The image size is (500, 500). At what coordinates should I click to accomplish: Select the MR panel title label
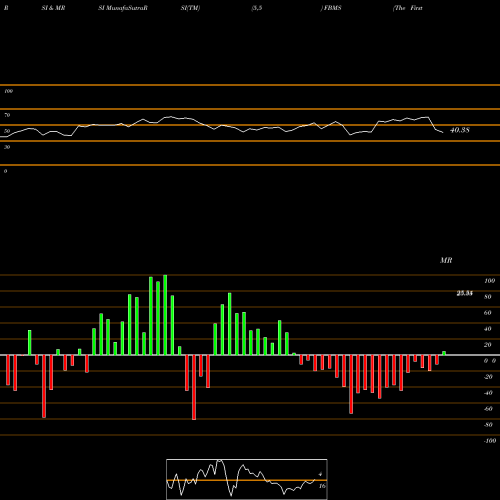(x=446, y=260)
